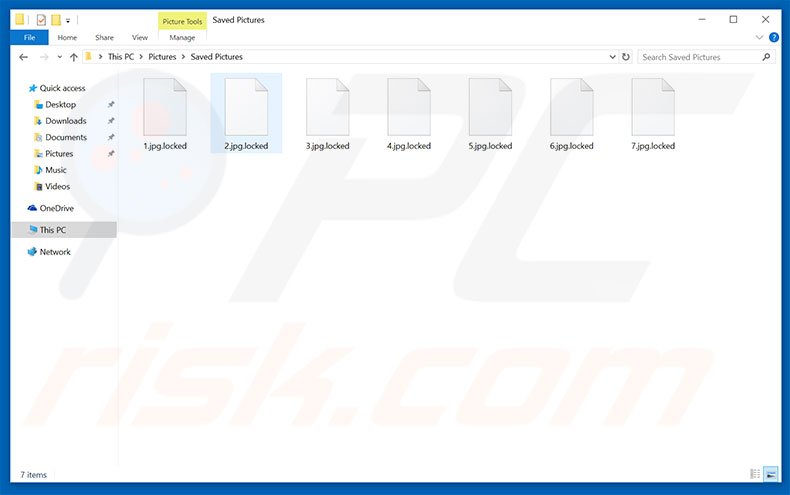Click the 2.jpg.locked file name

246,146
